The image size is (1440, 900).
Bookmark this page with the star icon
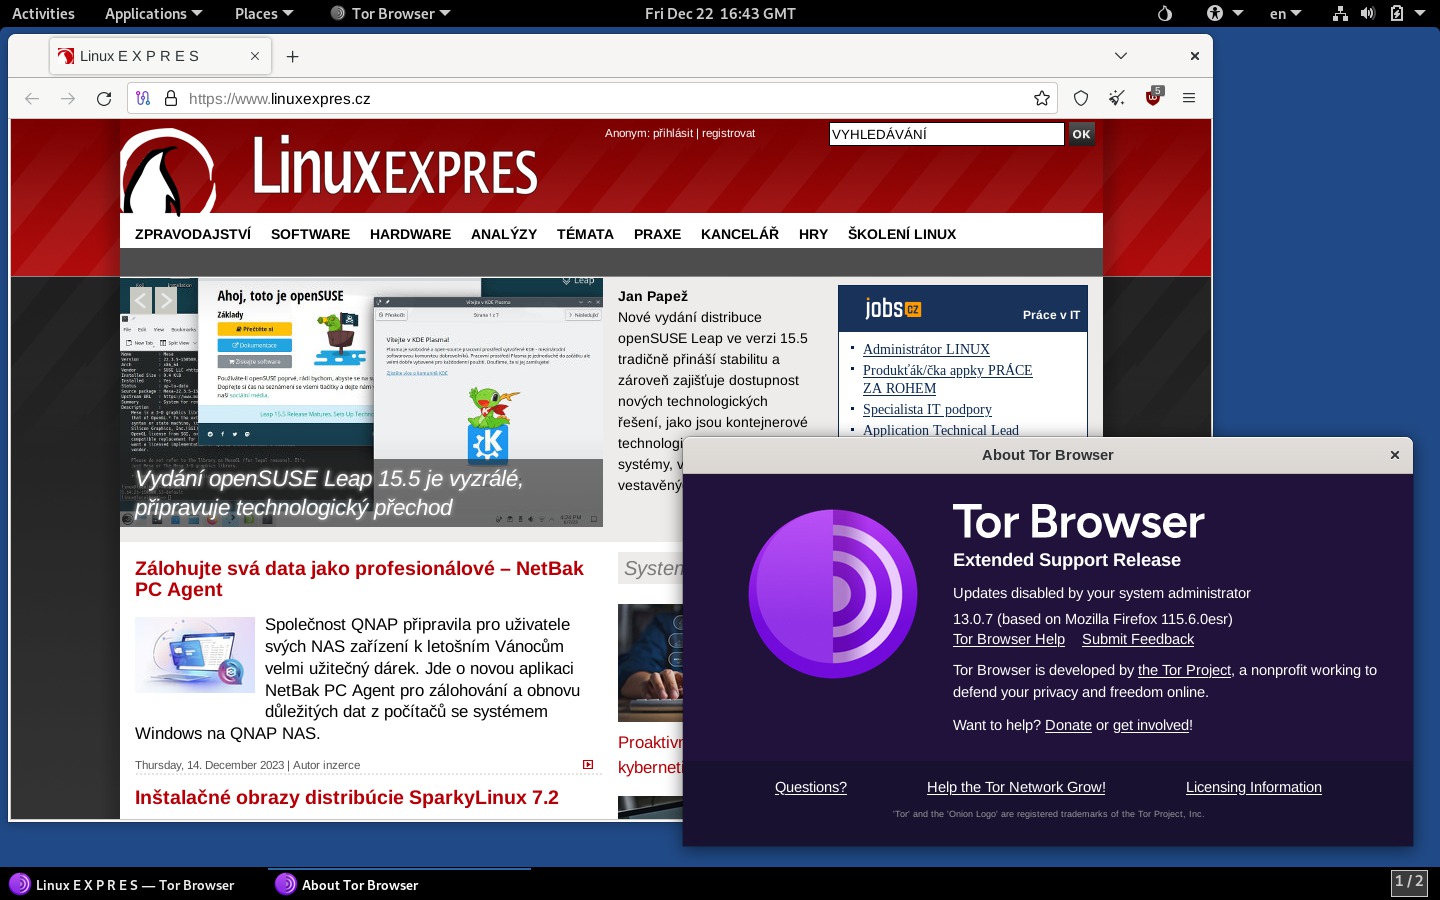click(x=1042, y=98)
